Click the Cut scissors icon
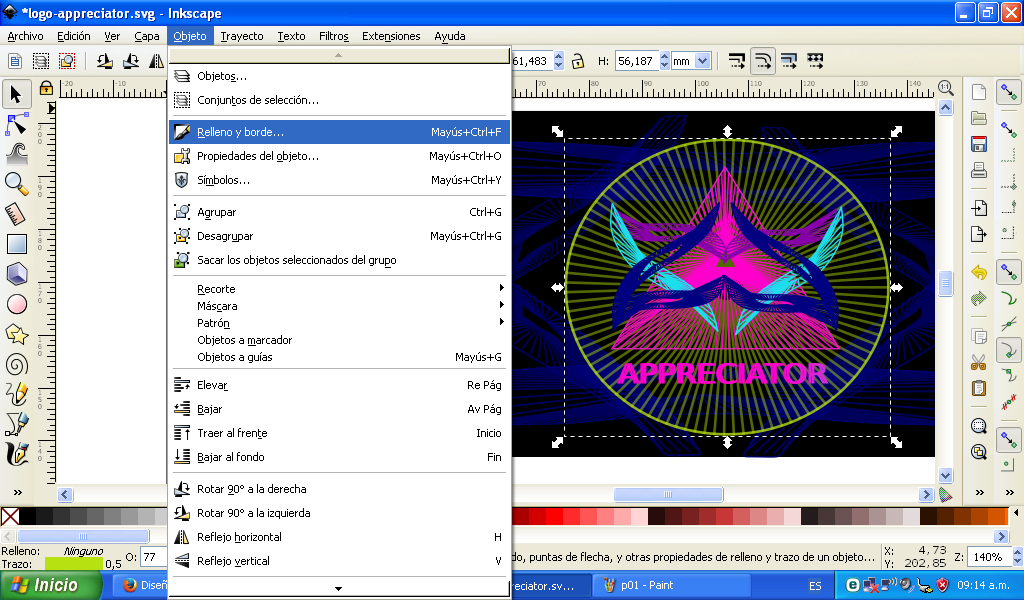The image size is (1024, 600). click(x=978, y=362)
